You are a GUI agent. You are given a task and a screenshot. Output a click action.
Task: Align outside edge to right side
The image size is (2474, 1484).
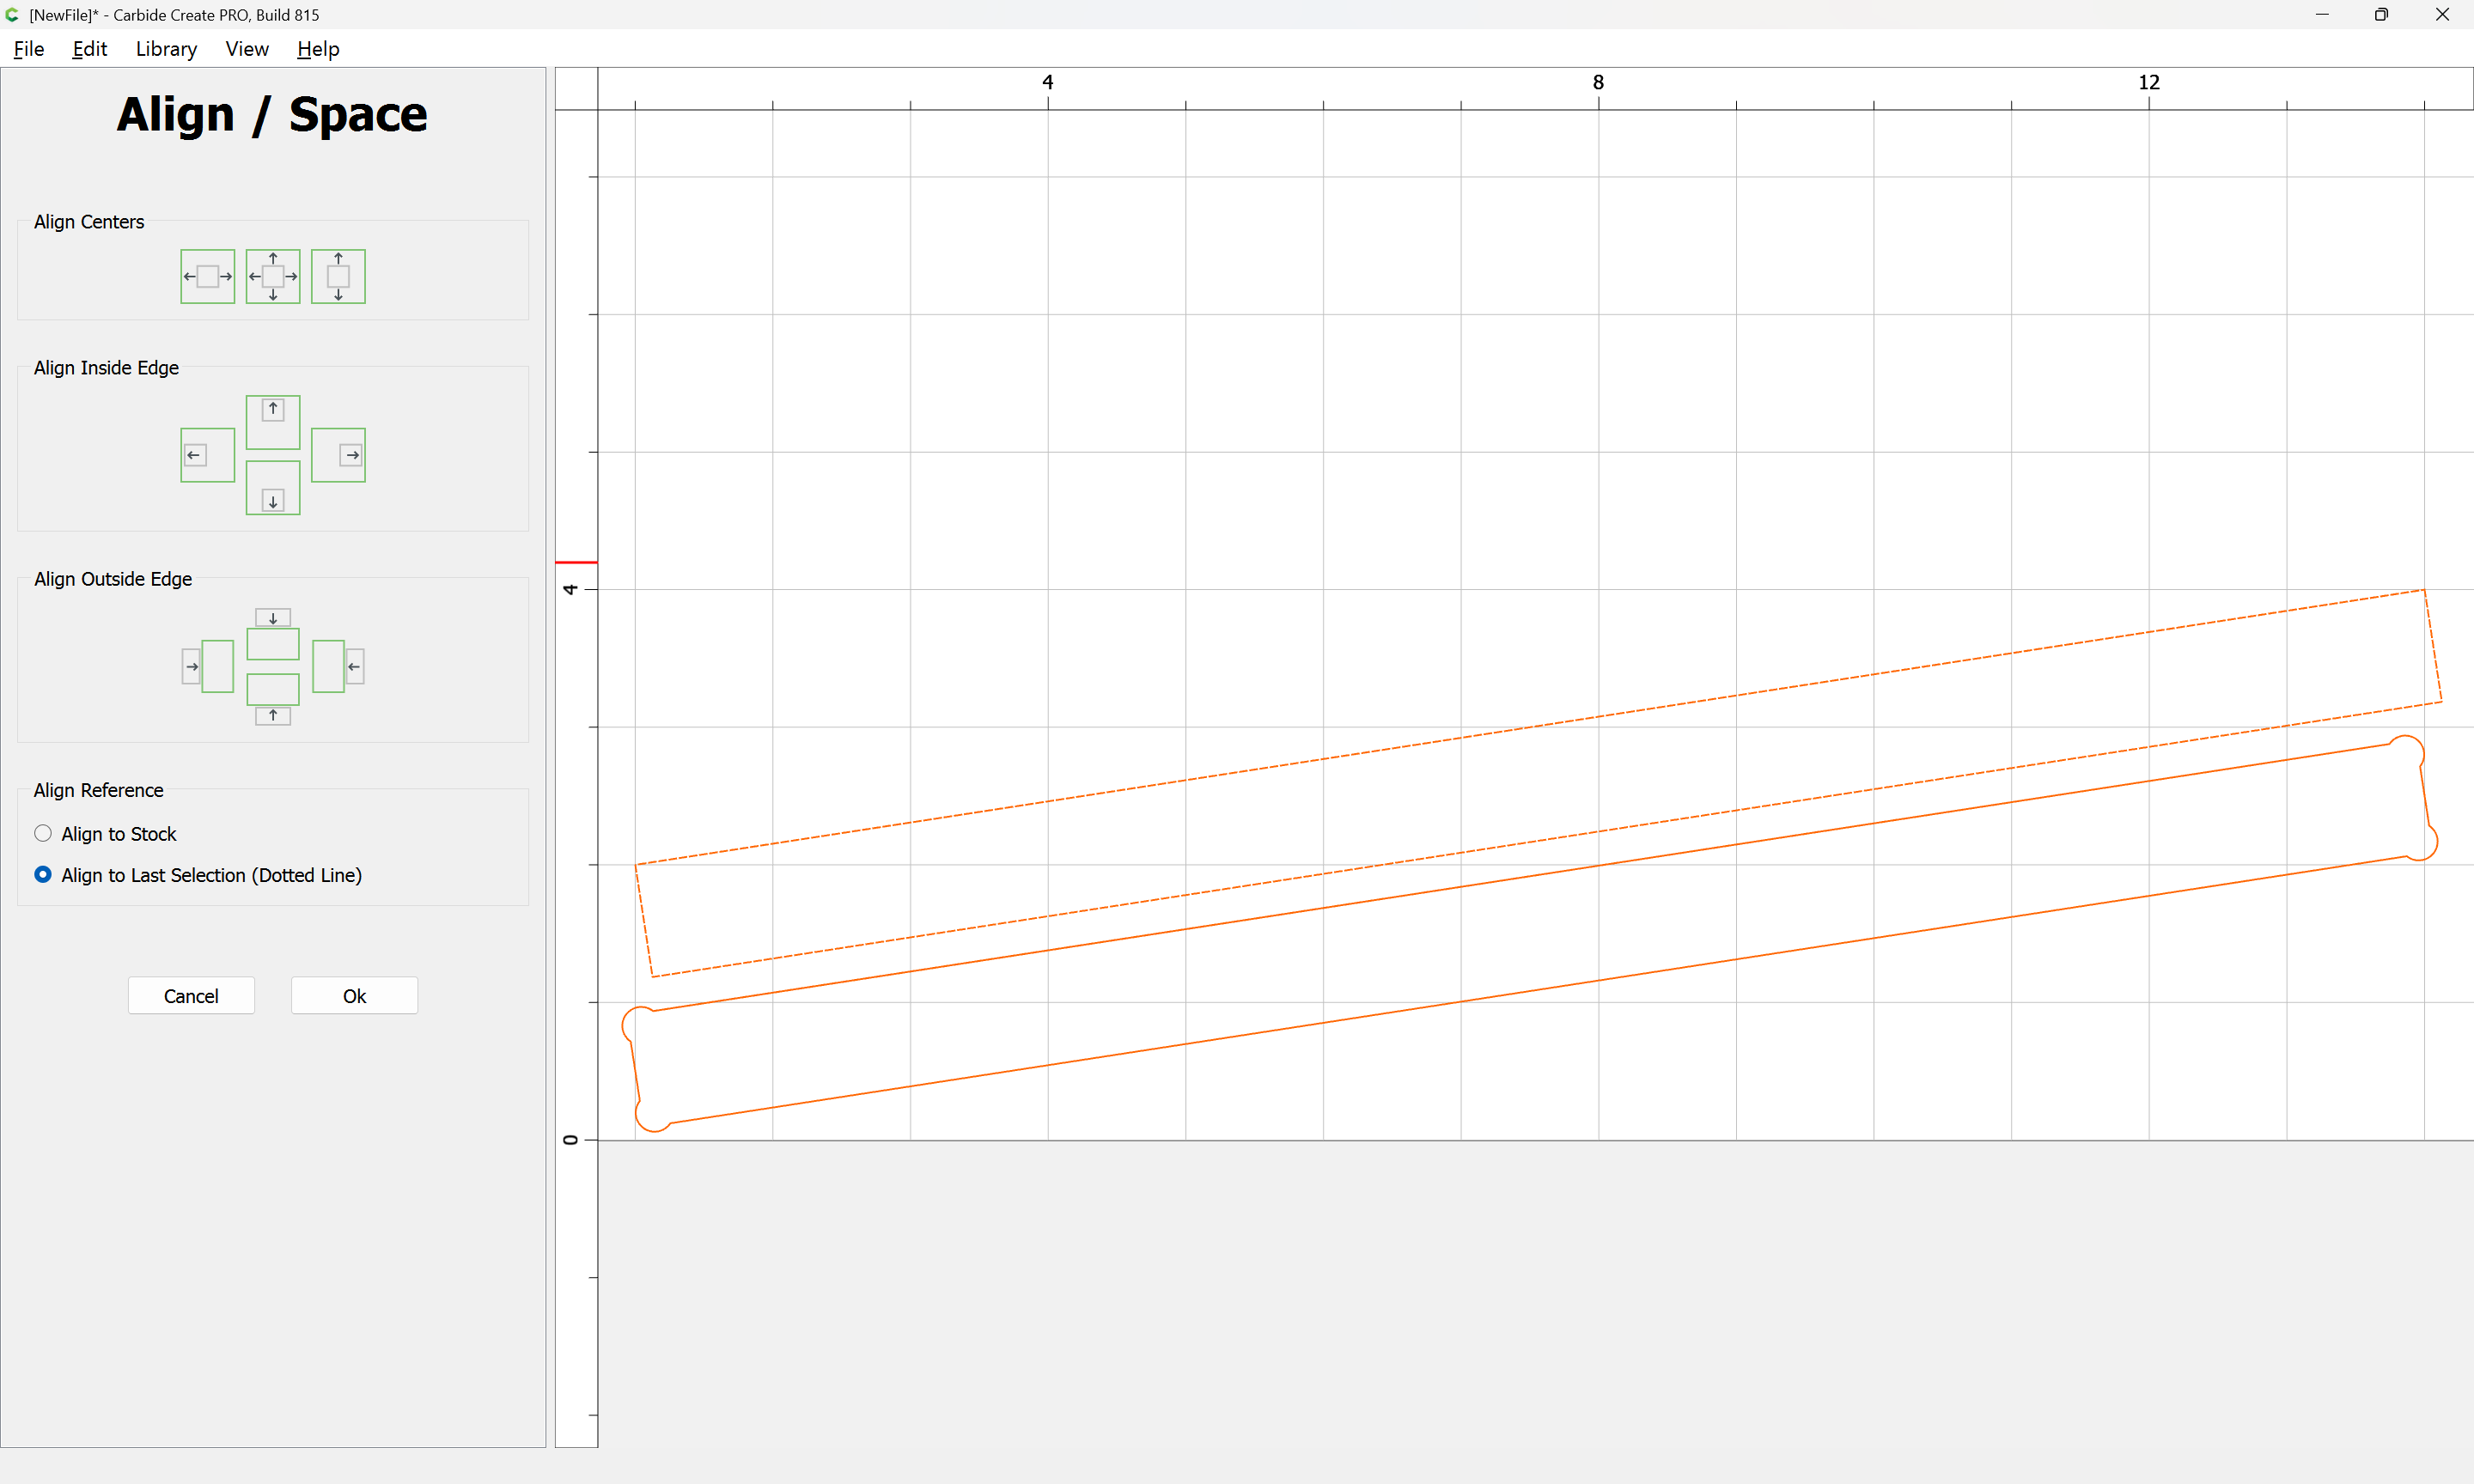click(338, 666)
